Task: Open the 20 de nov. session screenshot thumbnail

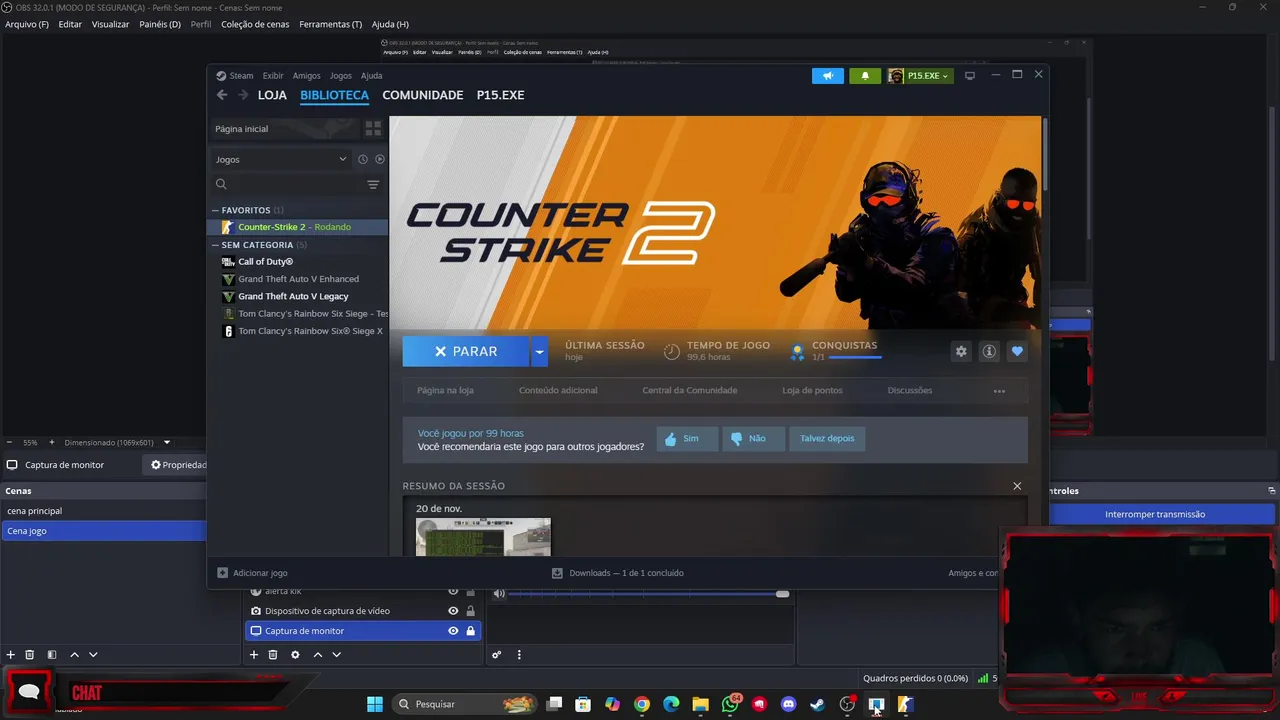Action: [x=483, y=537]
